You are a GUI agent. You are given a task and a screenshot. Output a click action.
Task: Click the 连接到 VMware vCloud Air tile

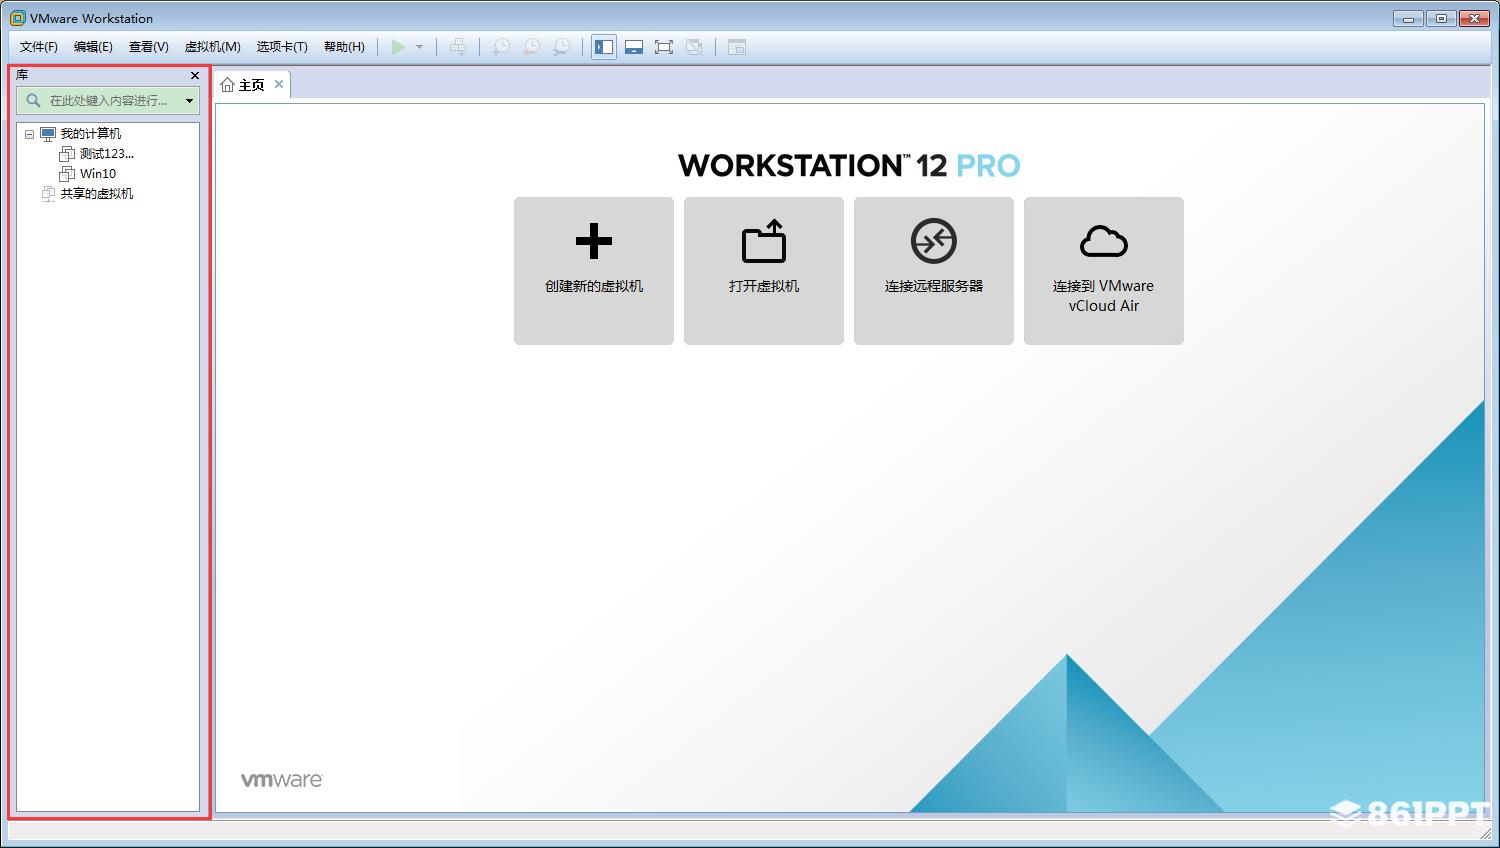tap(1104, 271)
